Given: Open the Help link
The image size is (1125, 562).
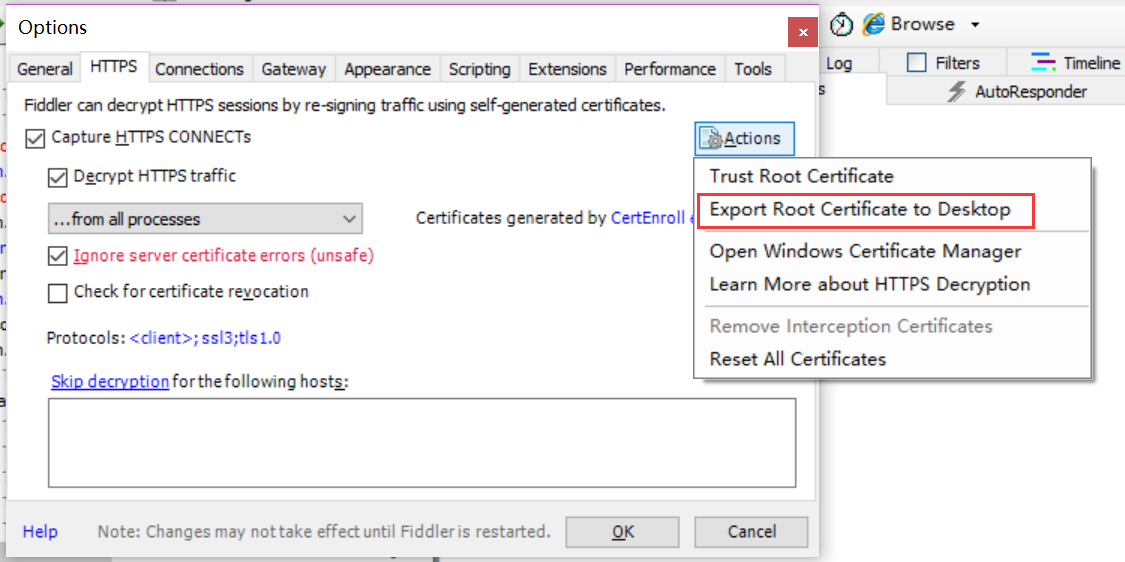Looking at the screenshot, I should [40, 532].
